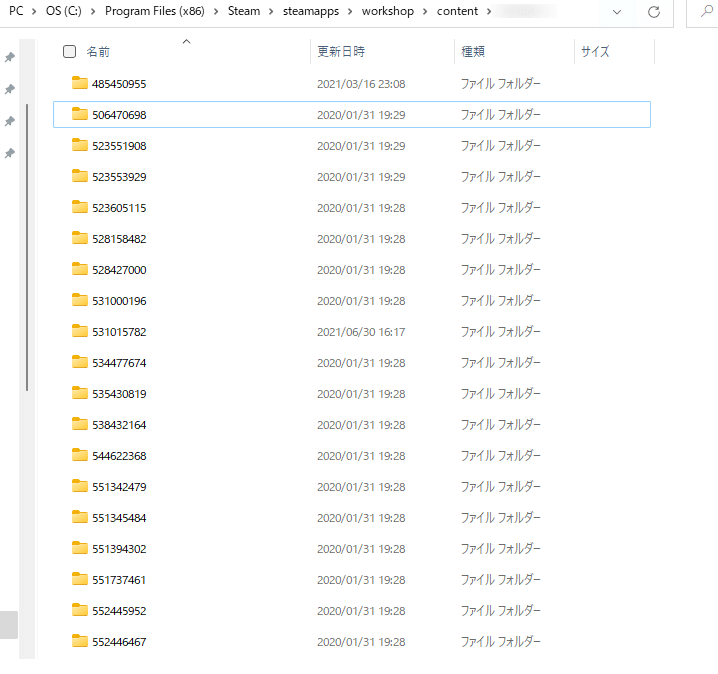Click the folder icon next to 523551908
Viewport: 718px width, 674px height.
[x=80, y=146]
